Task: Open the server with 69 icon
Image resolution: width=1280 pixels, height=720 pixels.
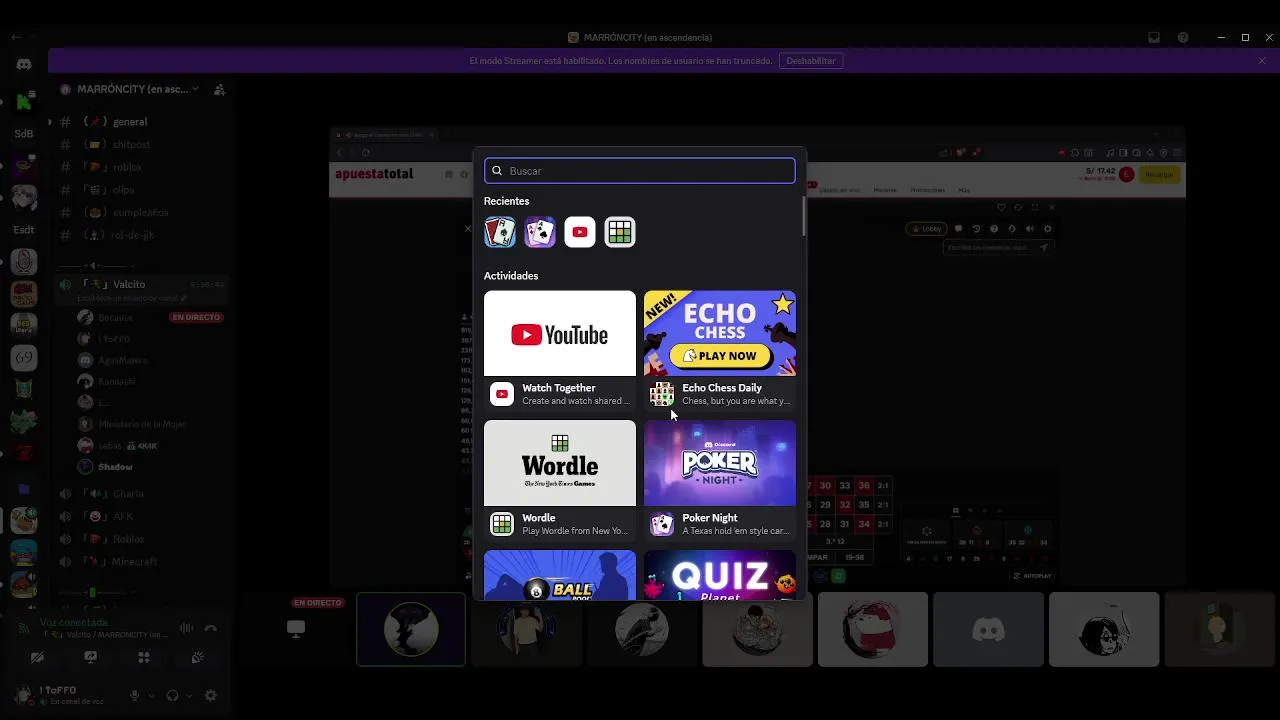Action: (x=24, y=357)
